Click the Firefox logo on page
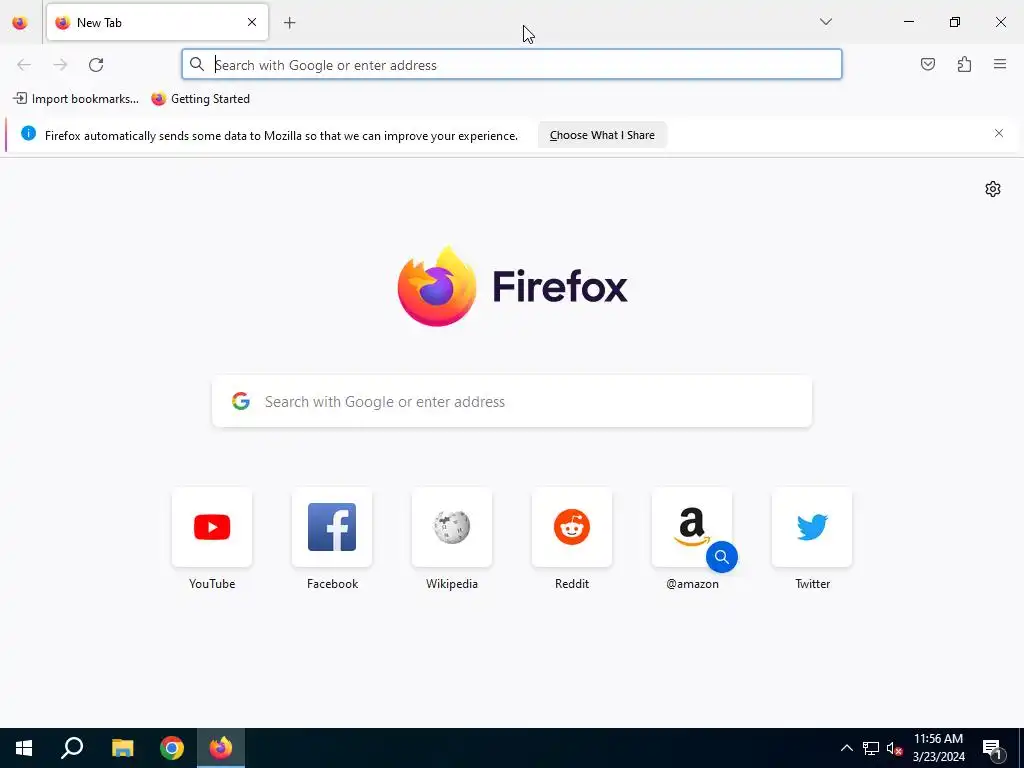This screenshot has height=768, width=1024. [x=512, y=286]
